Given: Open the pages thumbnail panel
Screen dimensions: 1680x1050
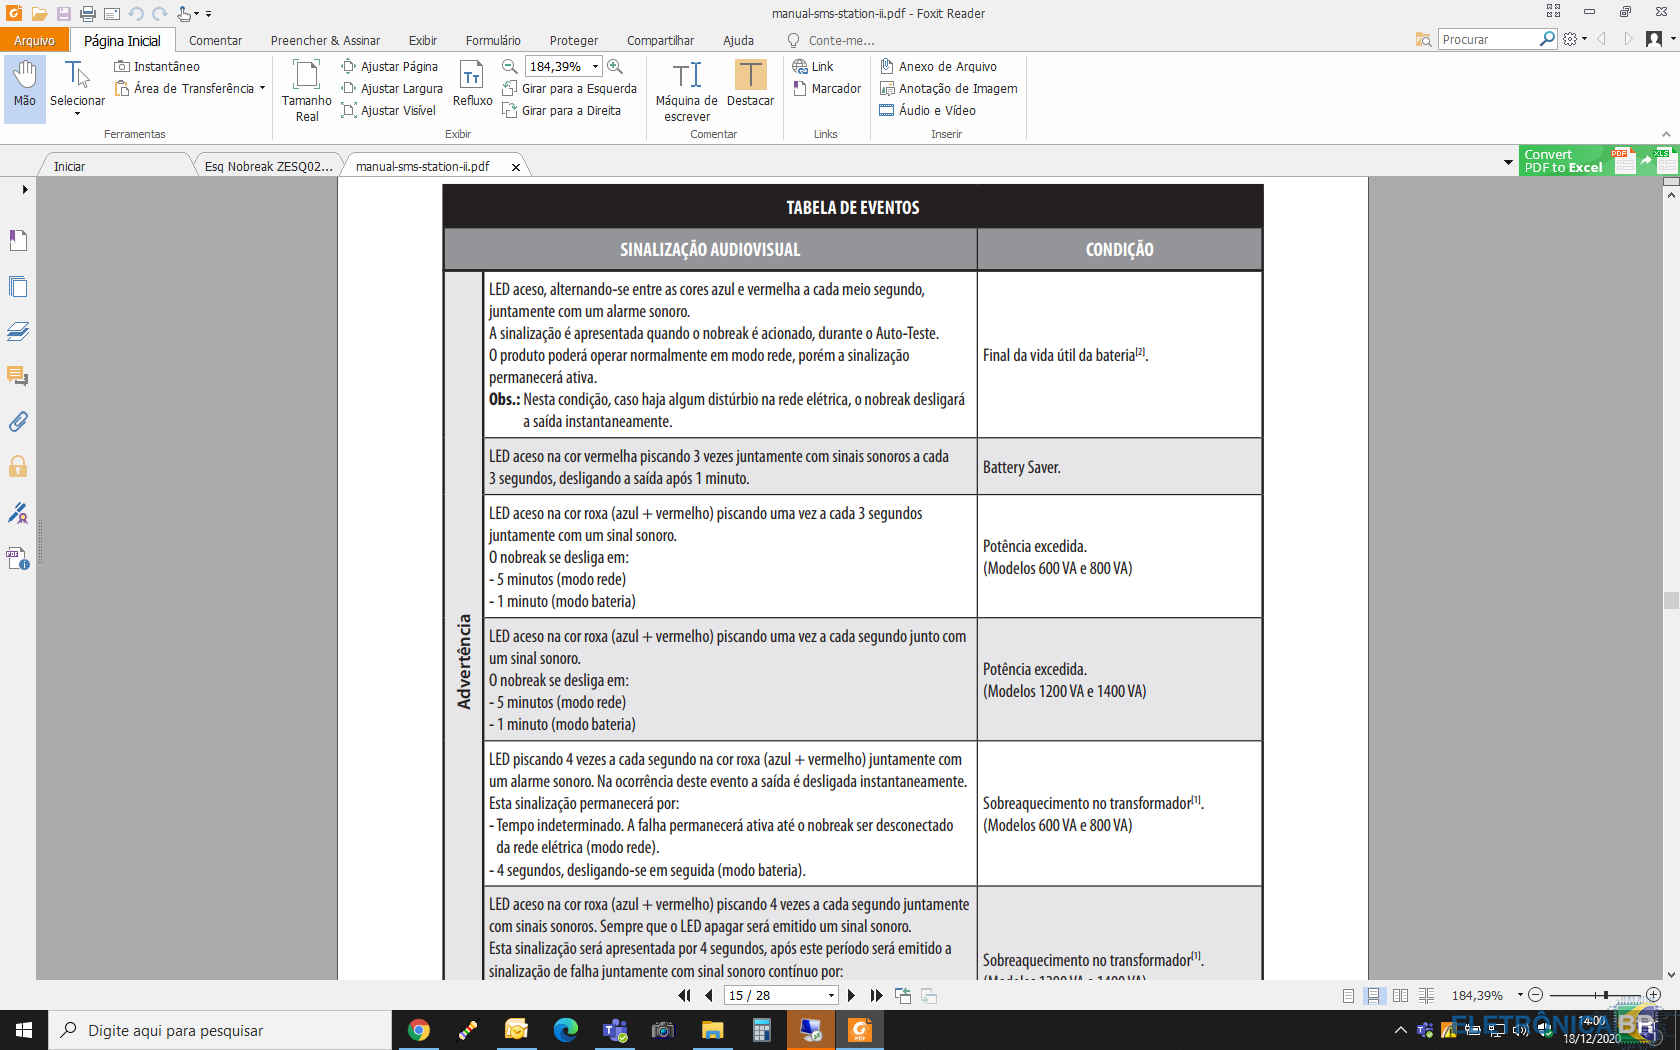Looking at the screenshot, I should click(x=18, y=286).
